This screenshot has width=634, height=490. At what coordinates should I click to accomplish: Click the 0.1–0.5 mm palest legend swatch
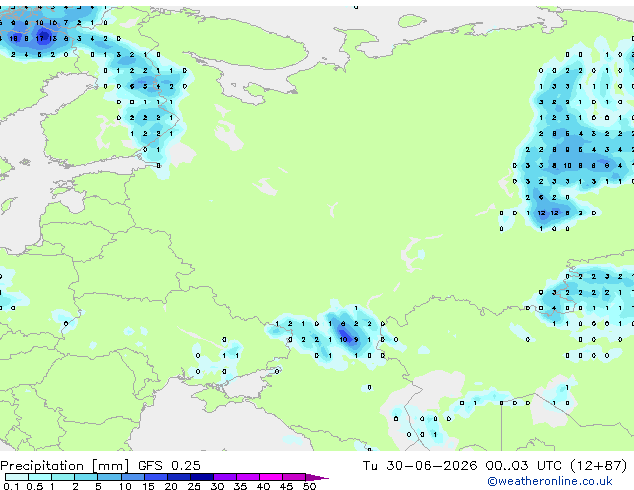coord(17,477)
